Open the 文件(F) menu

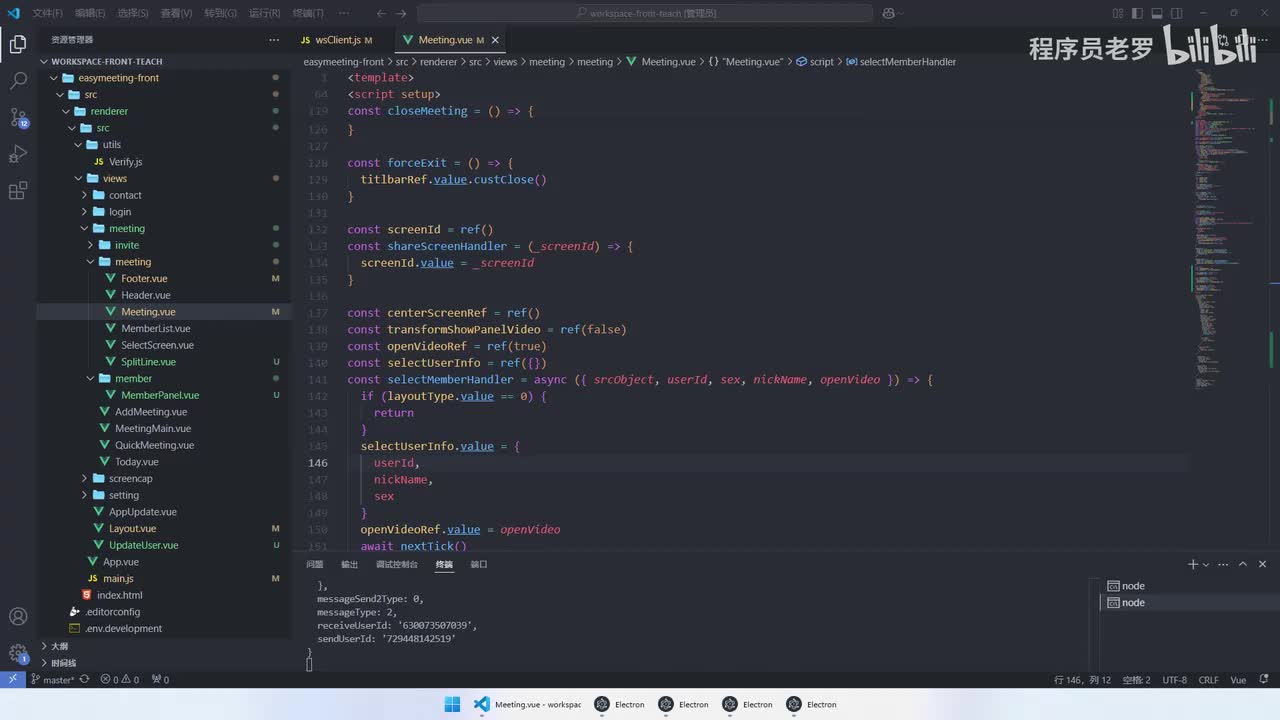coord(47,13)
